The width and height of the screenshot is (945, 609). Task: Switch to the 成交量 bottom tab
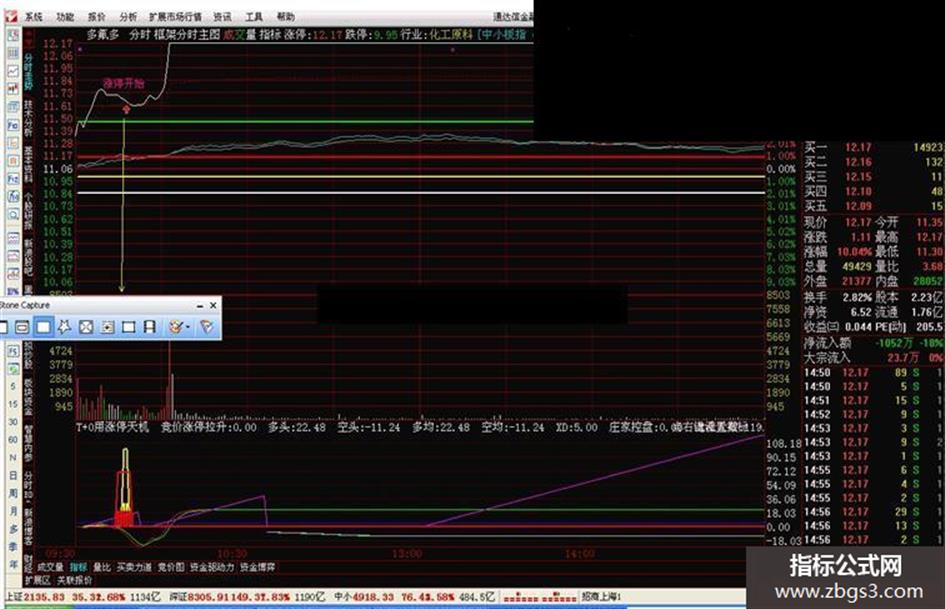click(x=51, y=568)
